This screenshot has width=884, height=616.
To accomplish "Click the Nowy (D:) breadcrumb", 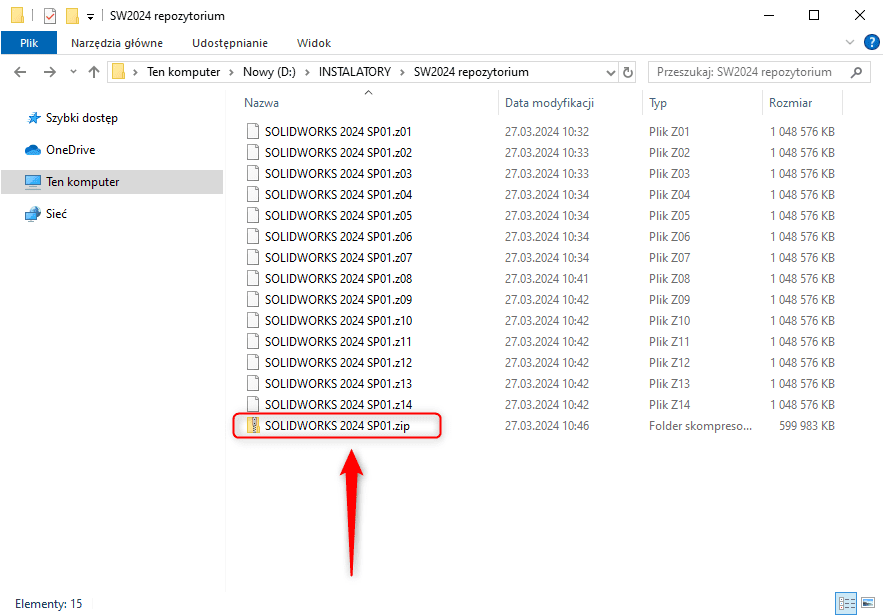I will (x=269, y=72).
